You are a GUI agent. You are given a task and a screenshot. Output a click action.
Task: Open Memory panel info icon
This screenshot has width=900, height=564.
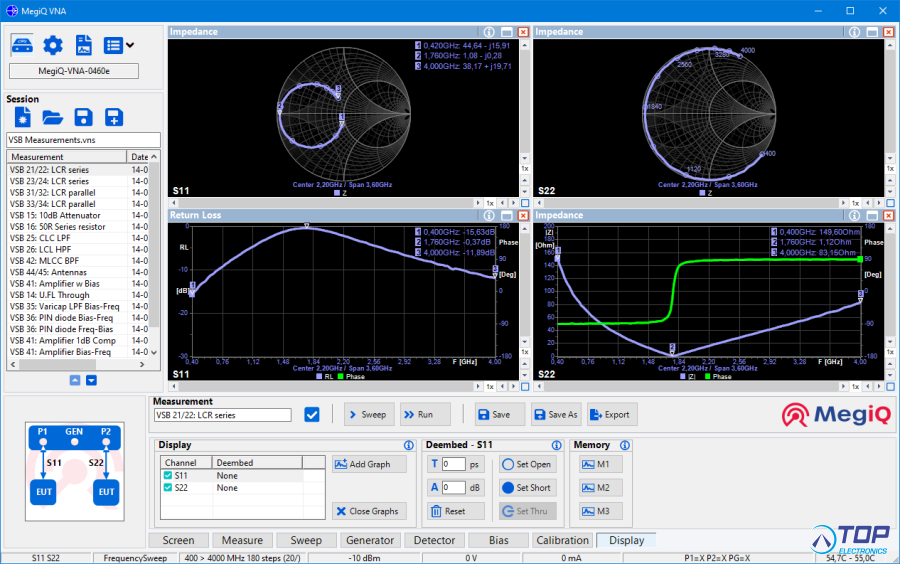tap(625, 445)
